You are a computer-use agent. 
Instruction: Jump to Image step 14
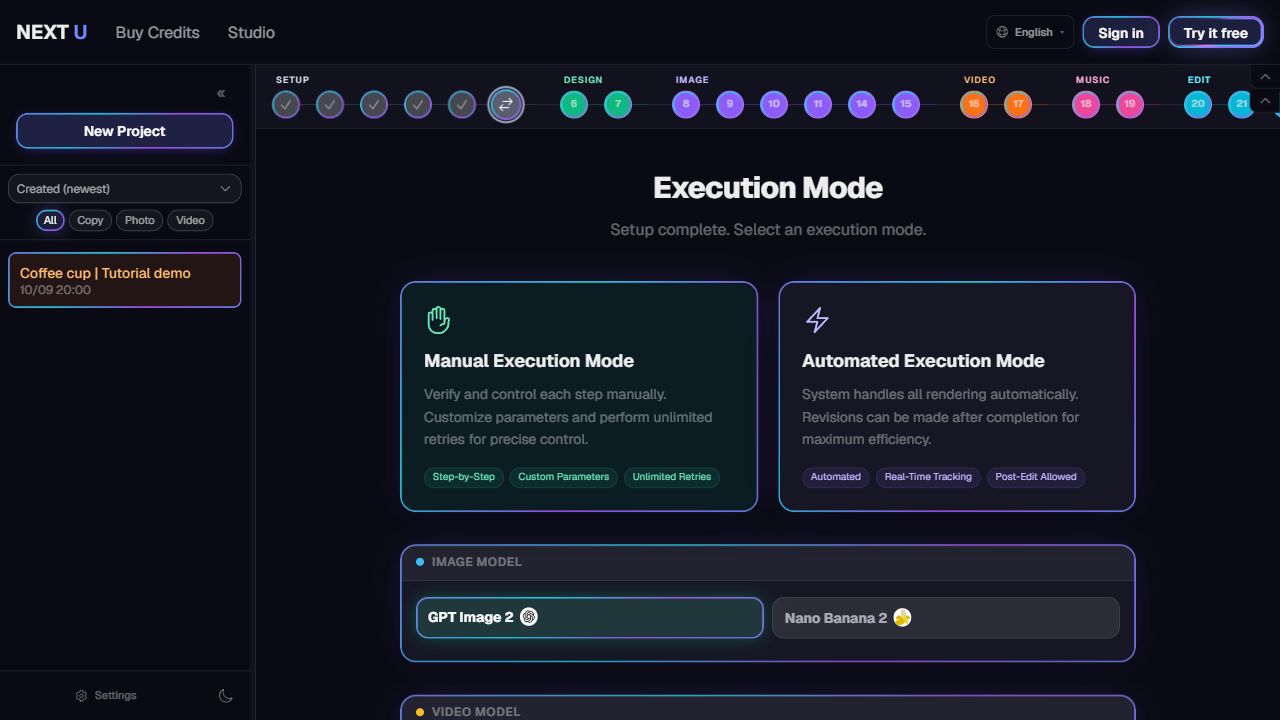862,104
